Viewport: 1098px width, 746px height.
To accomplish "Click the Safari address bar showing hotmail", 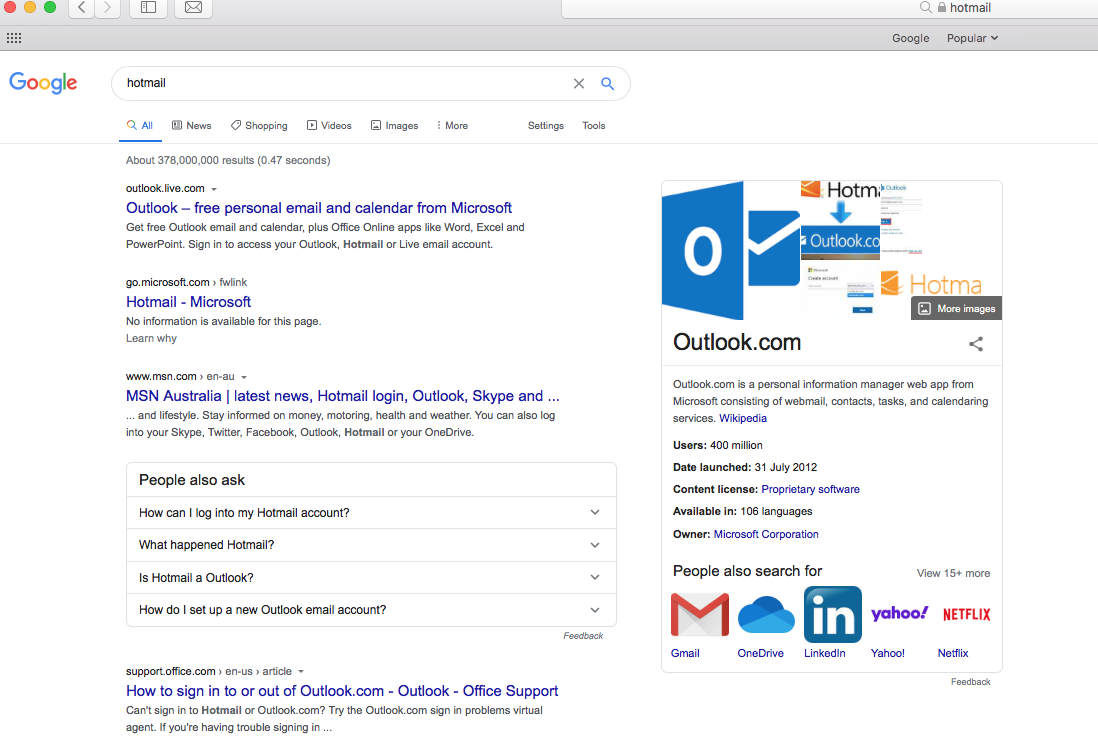I will point(830,8).
